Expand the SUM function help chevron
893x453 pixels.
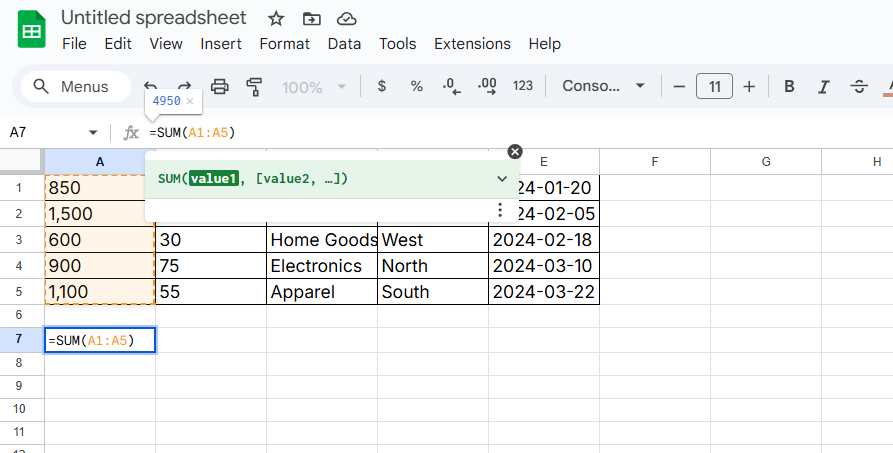point(502,179)
